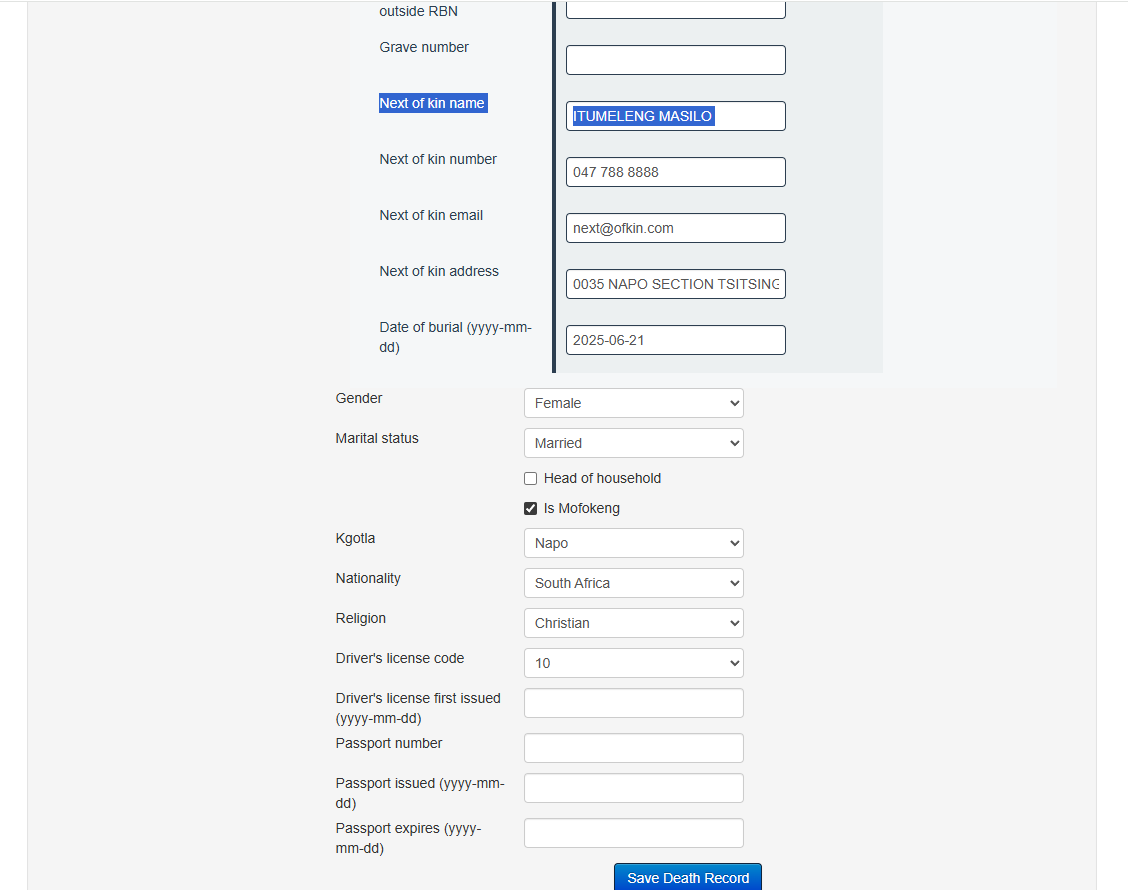Click the Passport issued date field
This screenshot has width=1128, height=890.
pyautogui.click(x=633, y=788)
